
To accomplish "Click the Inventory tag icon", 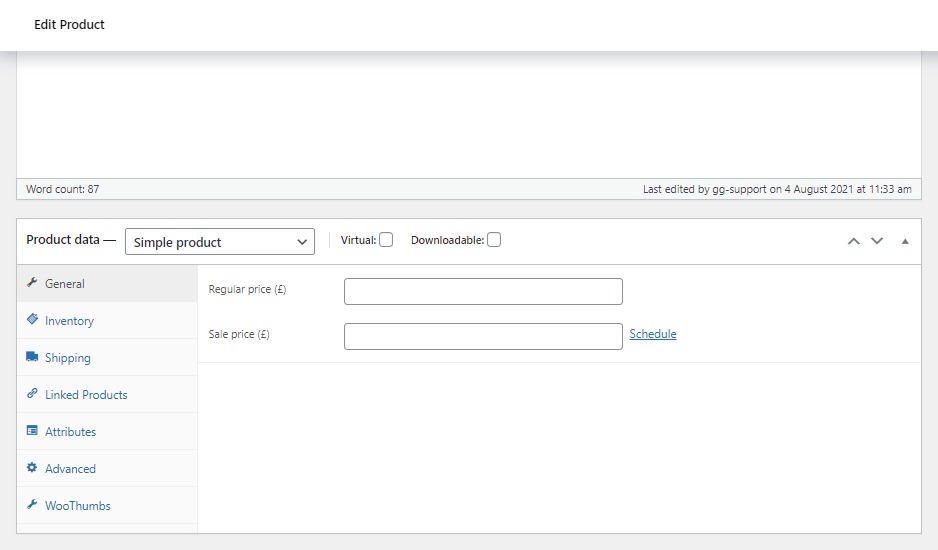I will [x=32, y=319].
